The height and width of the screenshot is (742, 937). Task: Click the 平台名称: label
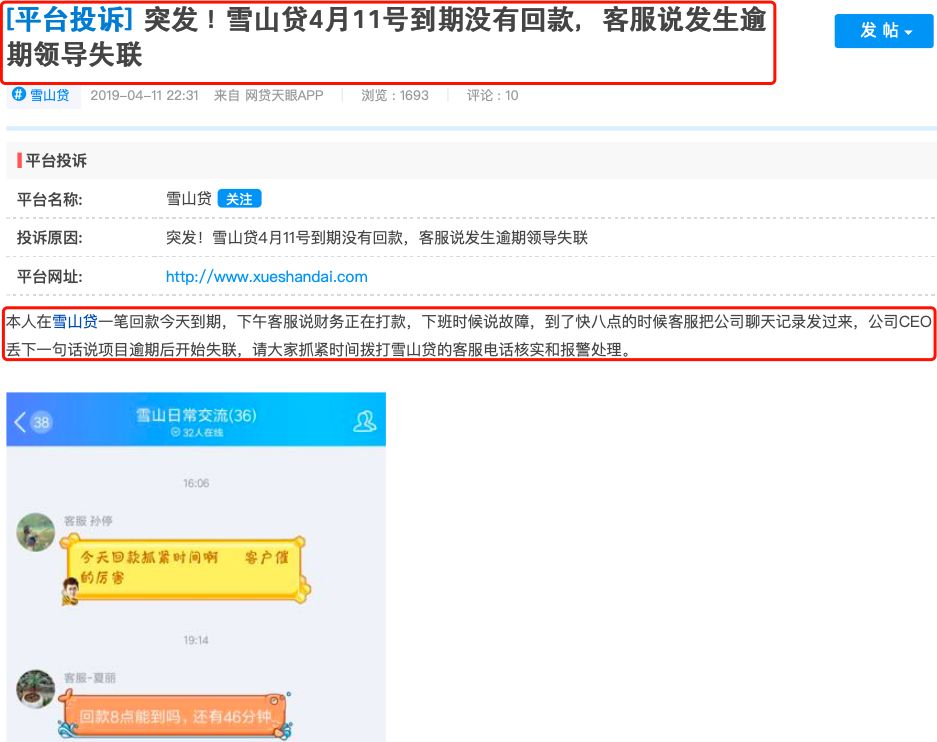pos(49,200)
